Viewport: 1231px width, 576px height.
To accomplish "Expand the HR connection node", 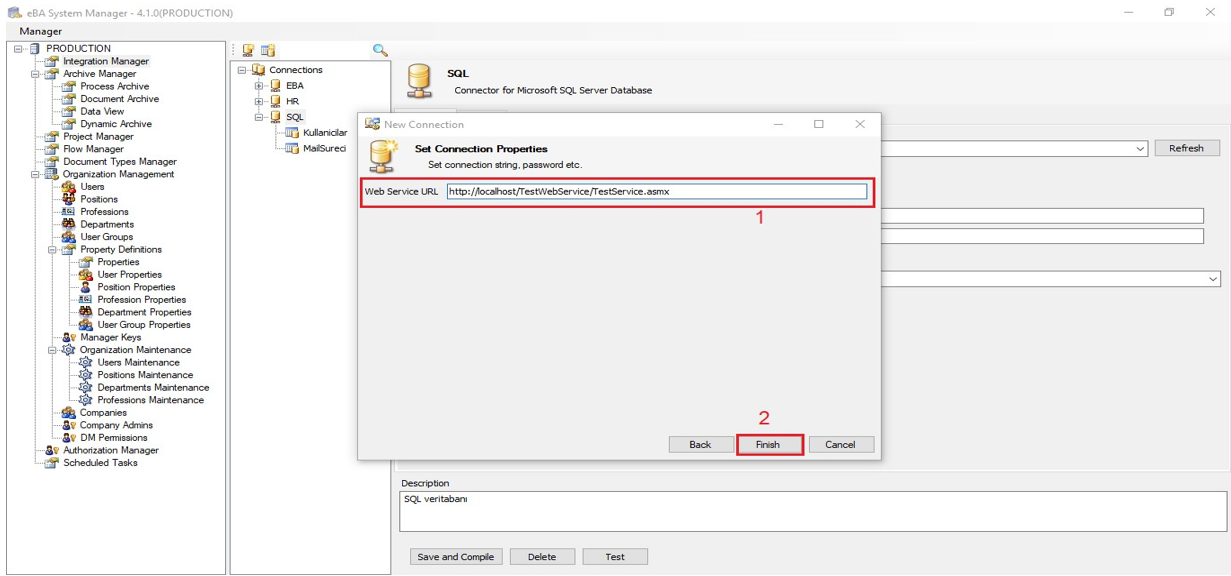I will click(x=259, y=101).
